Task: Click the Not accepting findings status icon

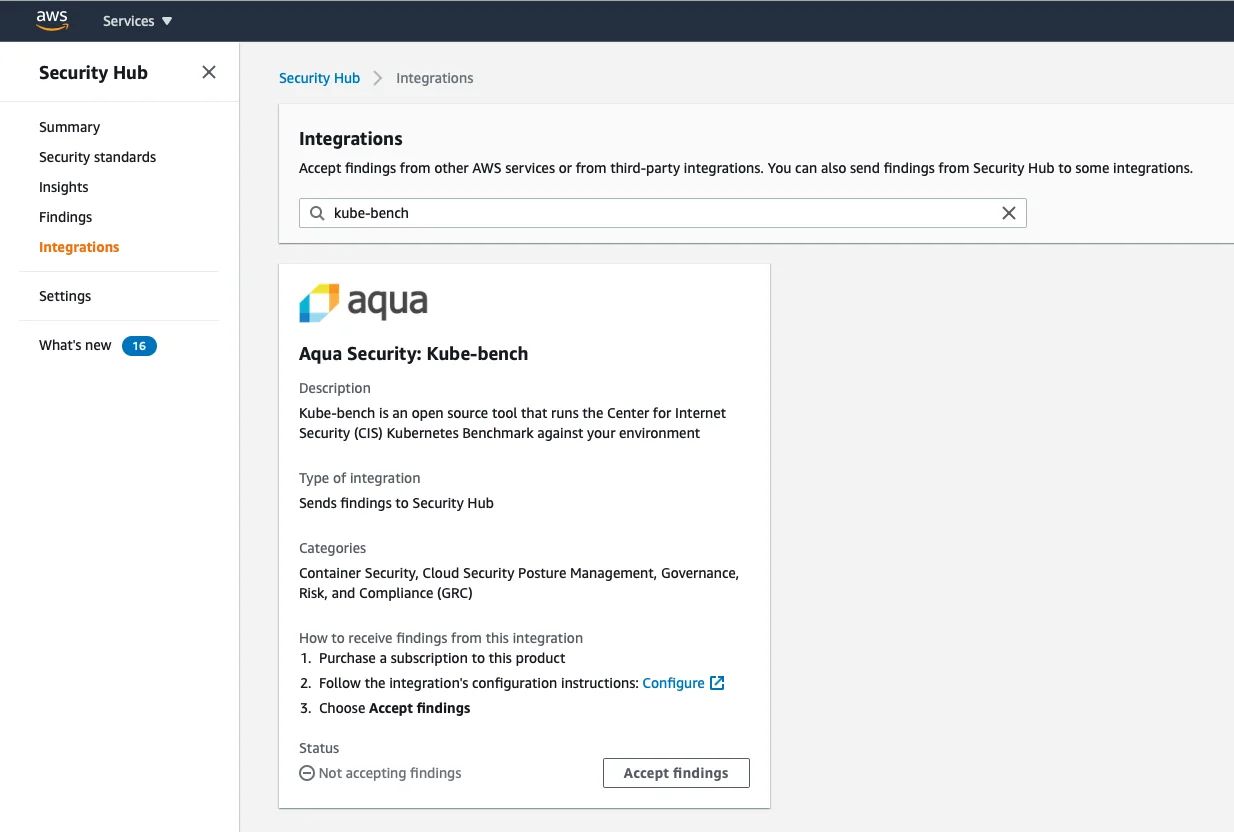Action: 306,772
